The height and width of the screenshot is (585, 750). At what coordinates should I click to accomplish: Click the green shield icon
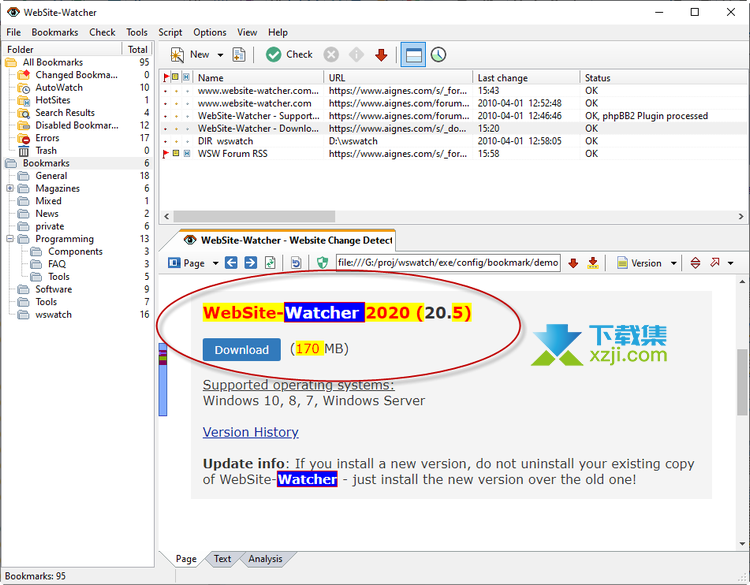click(x=322, y=263)
